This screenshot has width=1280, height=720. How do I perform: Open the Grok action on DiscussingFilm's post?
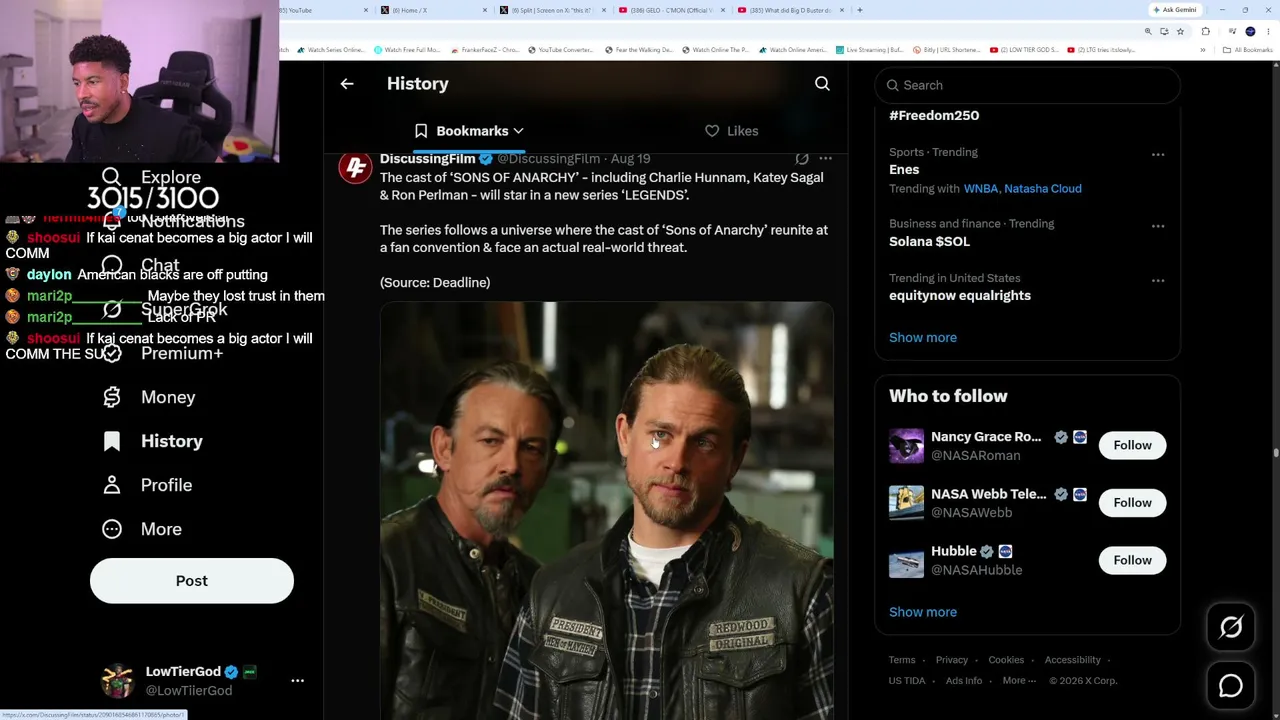(802, 158)
